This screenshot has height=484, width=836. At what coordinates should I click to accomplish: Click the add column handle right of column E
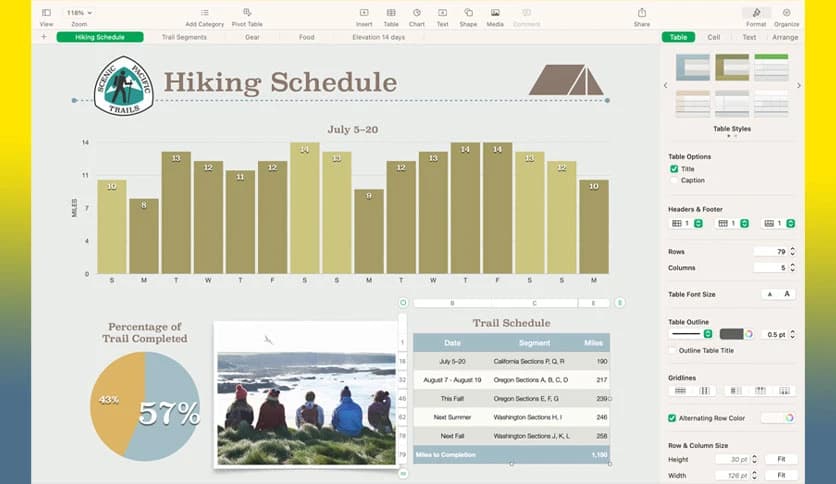(620, 303)
